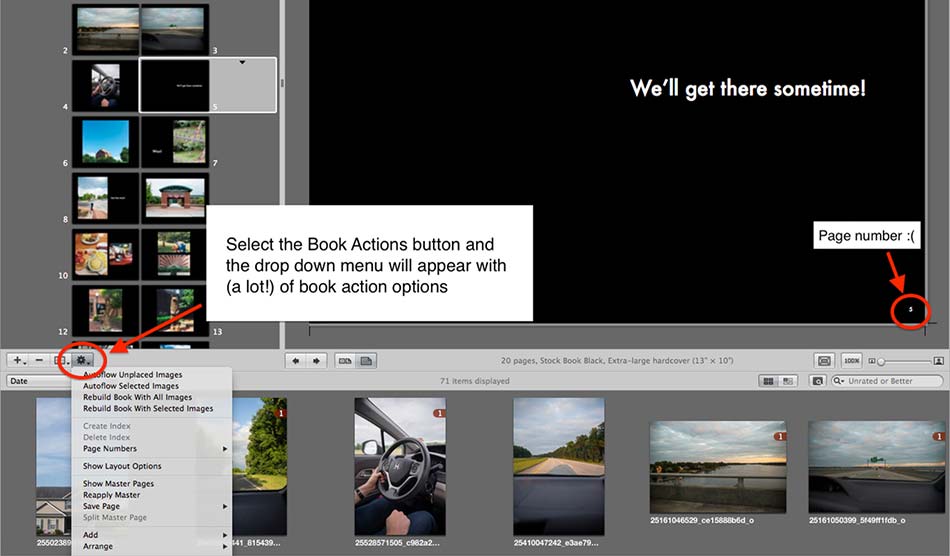950x556 pixels.
Task: Click the 100% actual size button
Action: click(x=852, y=360)
